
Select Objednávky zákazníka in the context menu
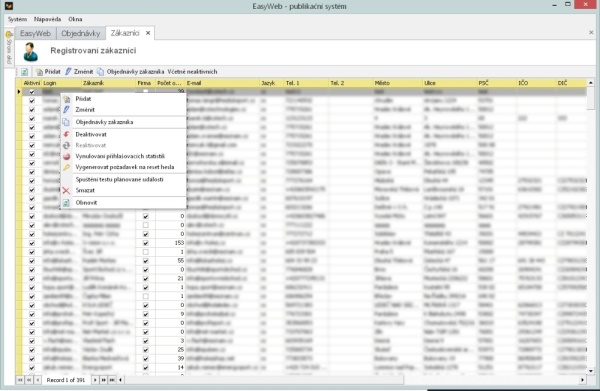[x=123, y=122]
